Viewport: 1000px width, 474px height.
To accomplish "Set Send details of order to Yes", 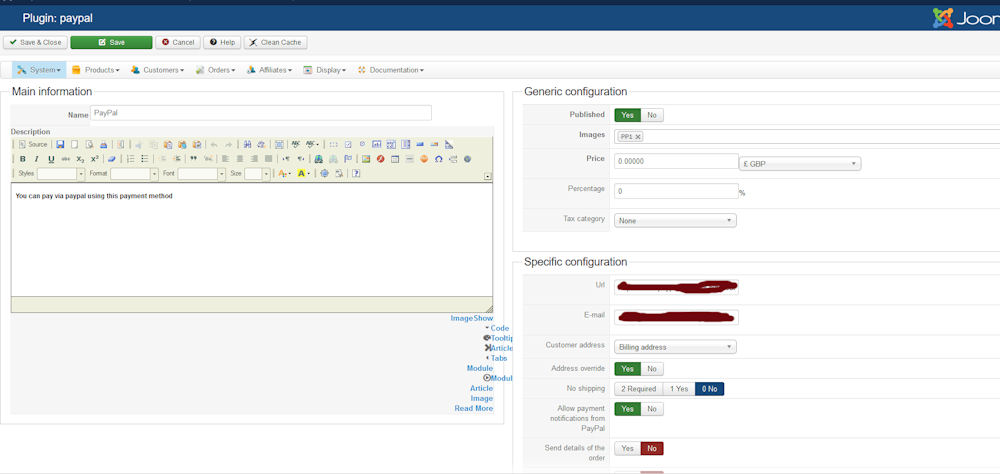I will click(x=628, y=448).
